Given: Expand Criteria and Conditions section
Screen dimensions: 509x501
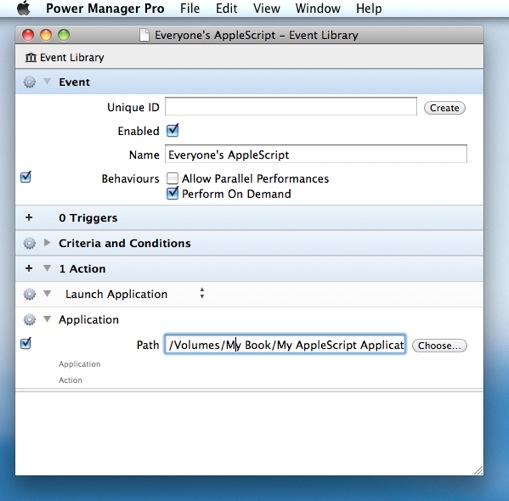Looking at the screenshot, I should point(47,242).
